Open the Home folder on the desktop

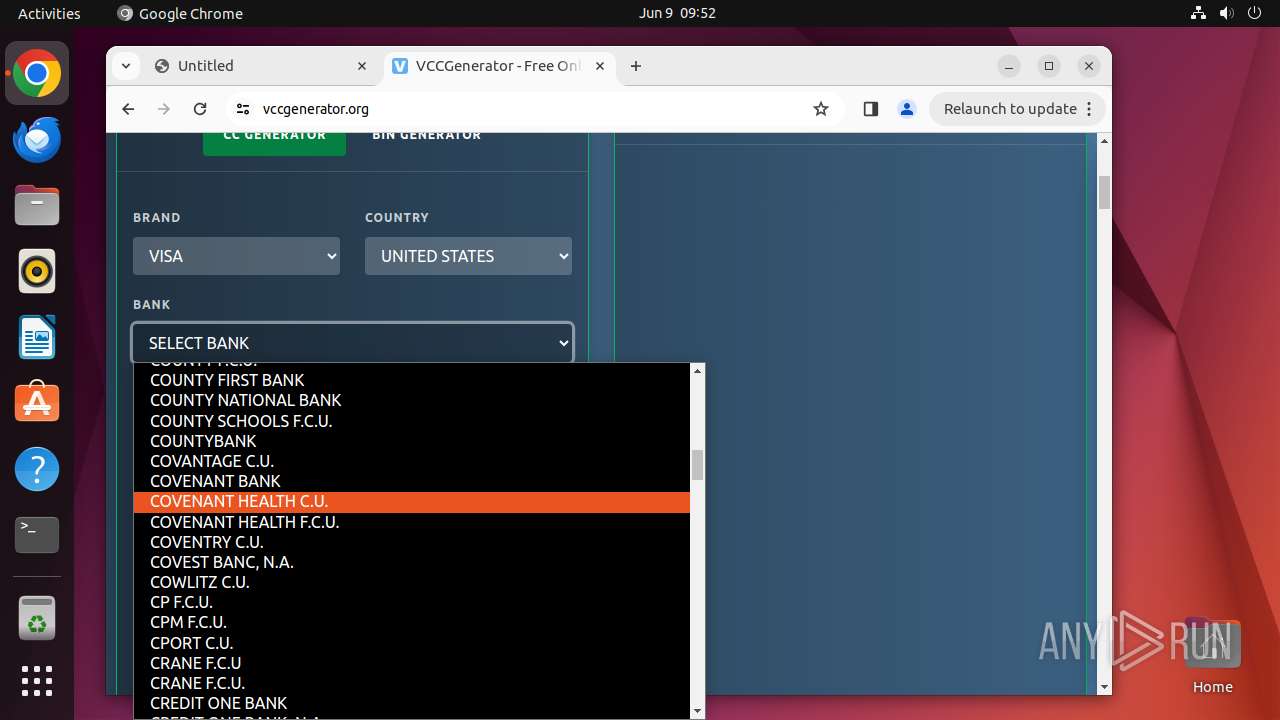1212,655
